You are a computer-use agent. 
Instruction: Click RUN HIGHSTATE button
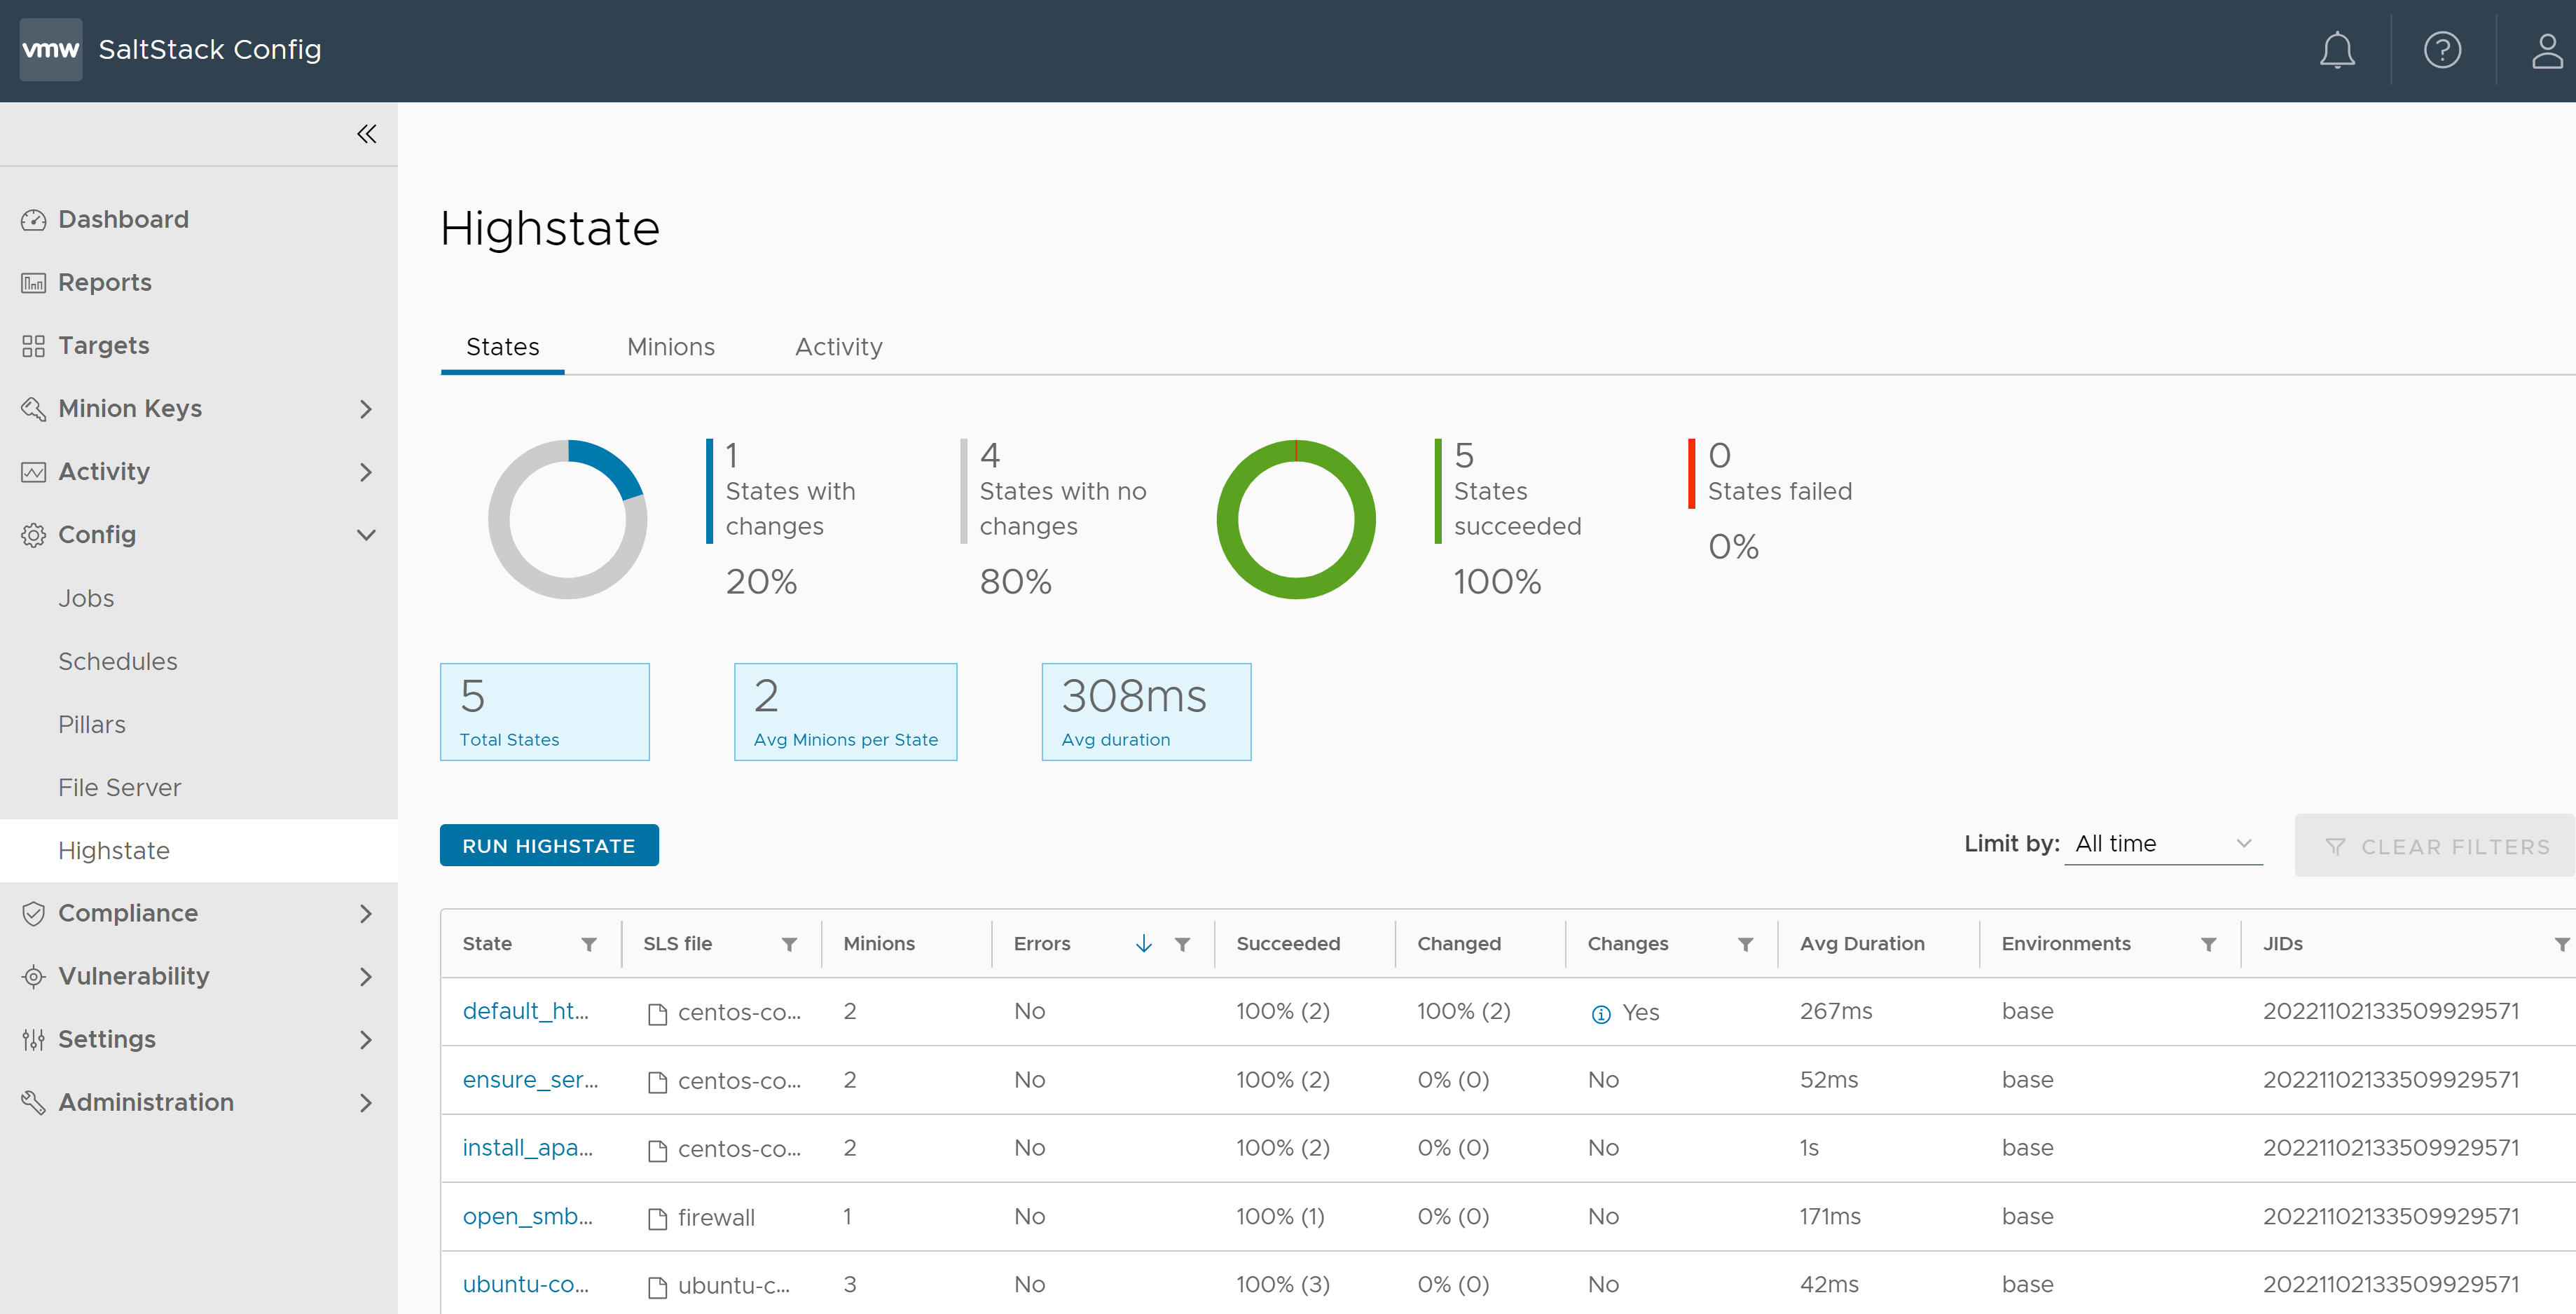click(548, 843)
